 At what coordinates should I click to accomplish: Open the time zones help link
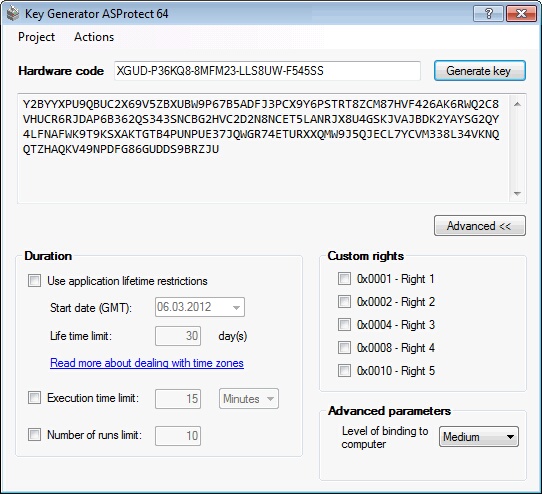(x=147, y=363)
